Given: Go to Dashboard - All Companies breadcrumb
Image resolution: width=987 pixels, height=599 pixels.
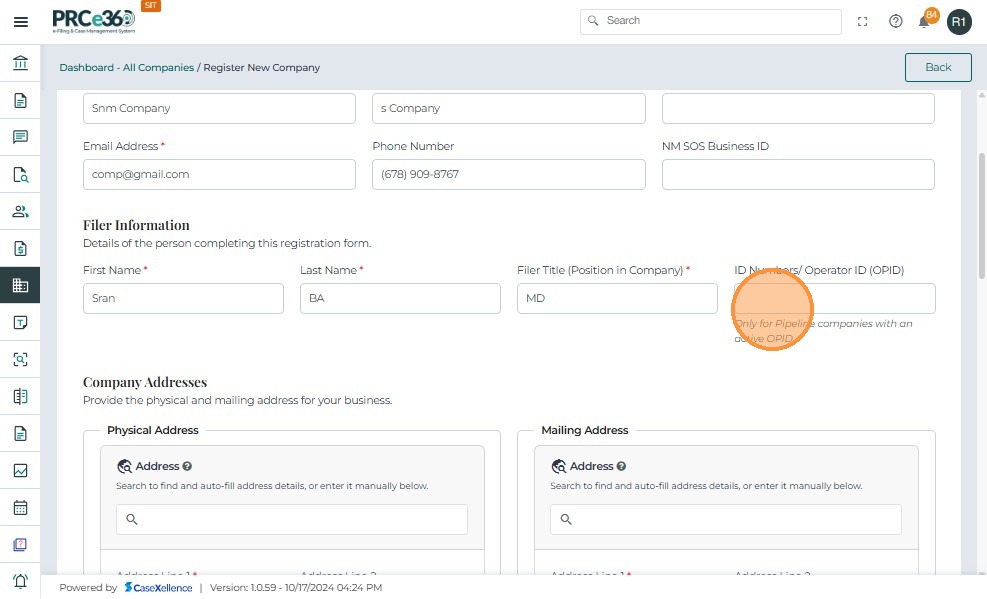Looking at the screenshot, I should click(126, 68).
